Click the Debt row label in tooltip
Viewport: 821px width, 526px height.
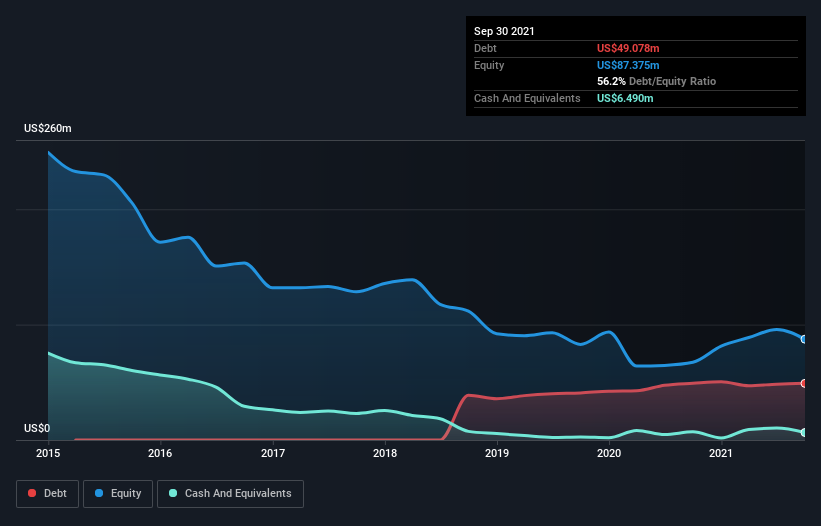pos(485,48)
